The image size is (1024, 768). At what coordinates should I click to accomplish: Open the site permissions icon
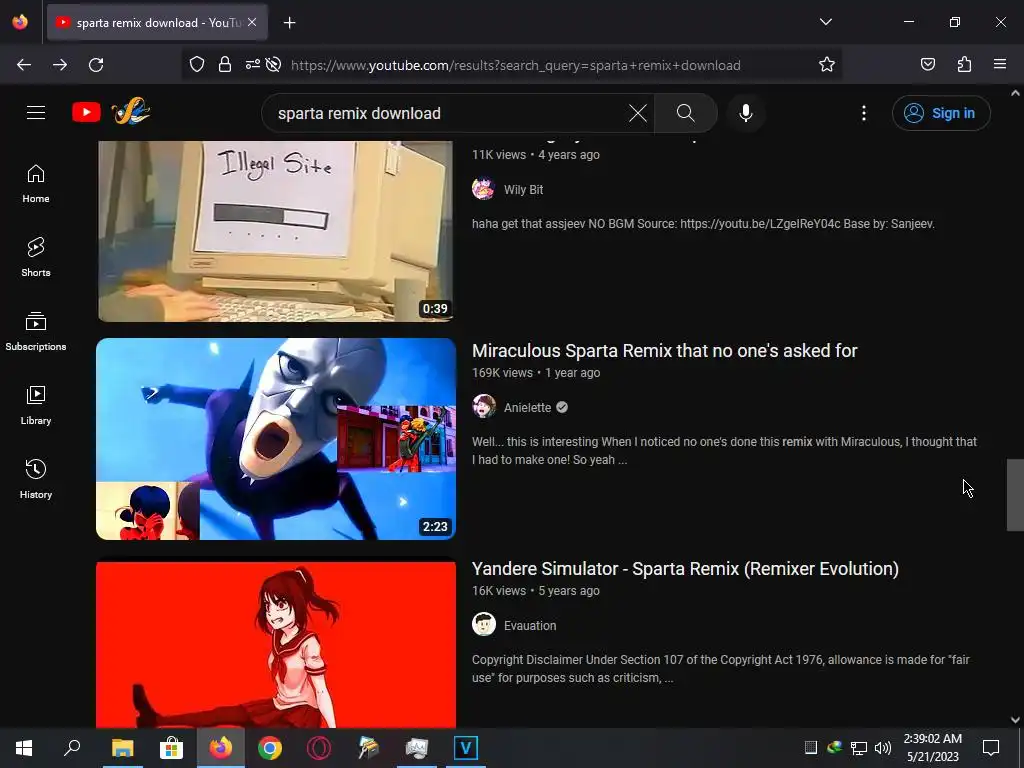[252, 65]
